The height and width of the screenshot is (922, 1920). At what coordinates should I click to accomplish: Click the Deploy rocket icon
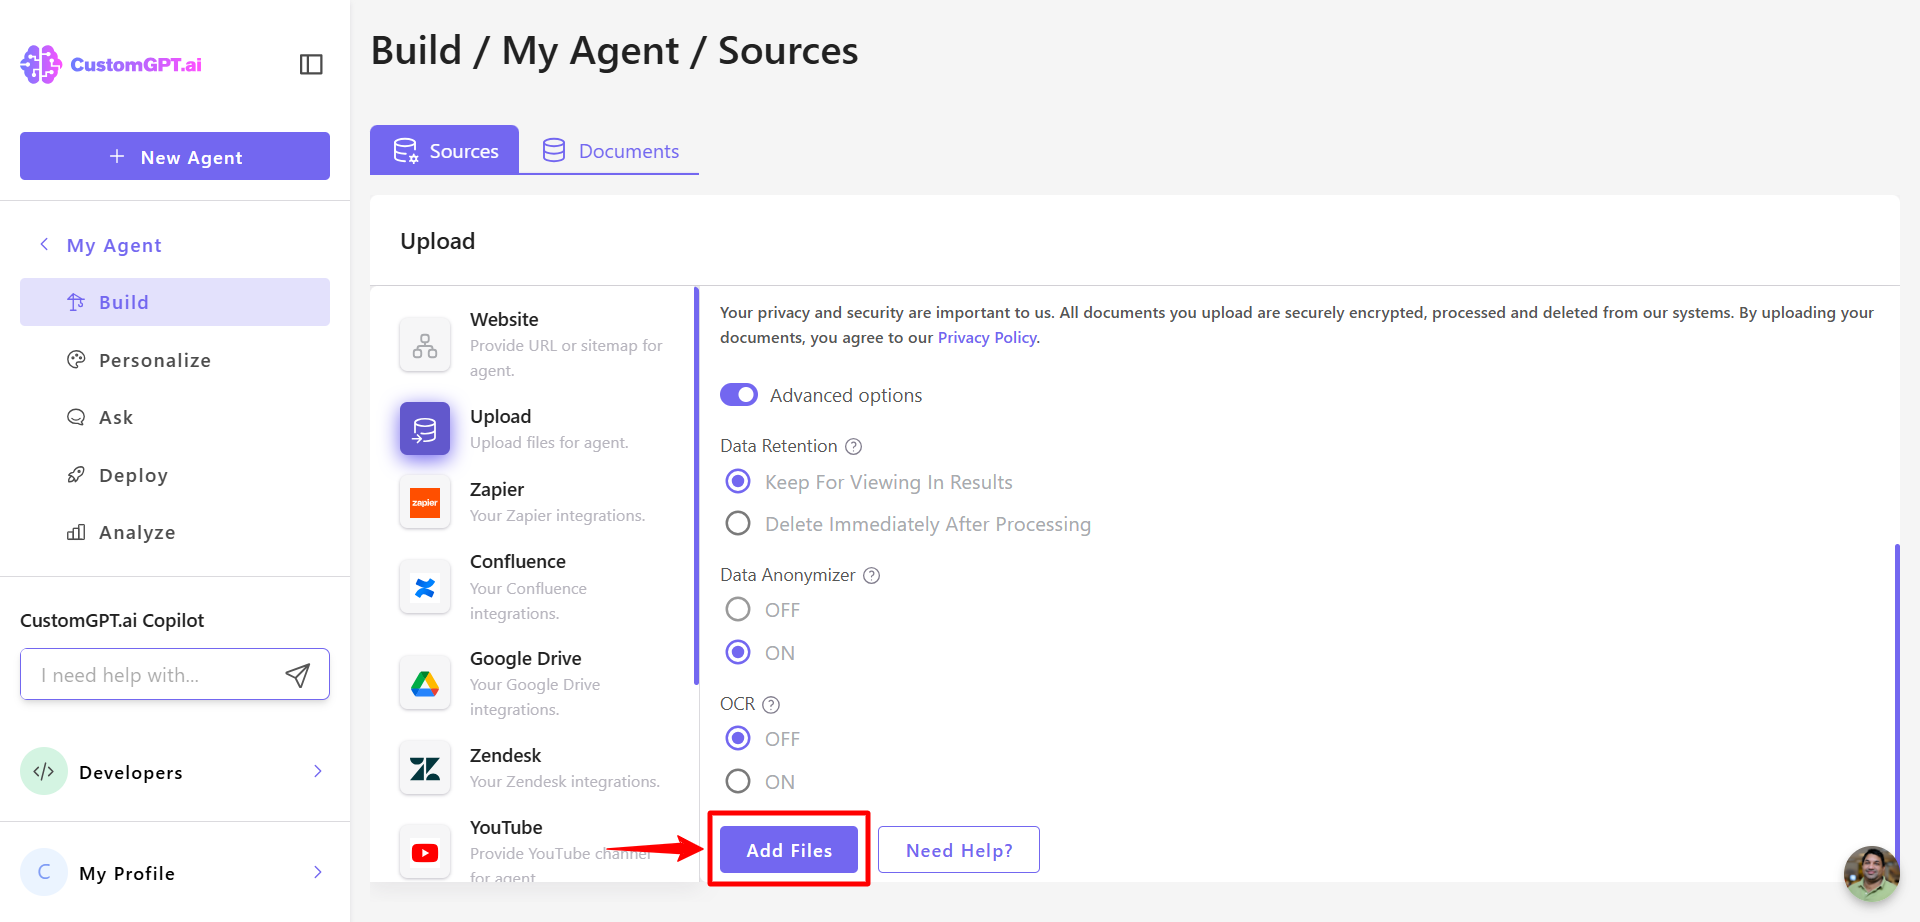pyautogui.click(x=76, y=475)
